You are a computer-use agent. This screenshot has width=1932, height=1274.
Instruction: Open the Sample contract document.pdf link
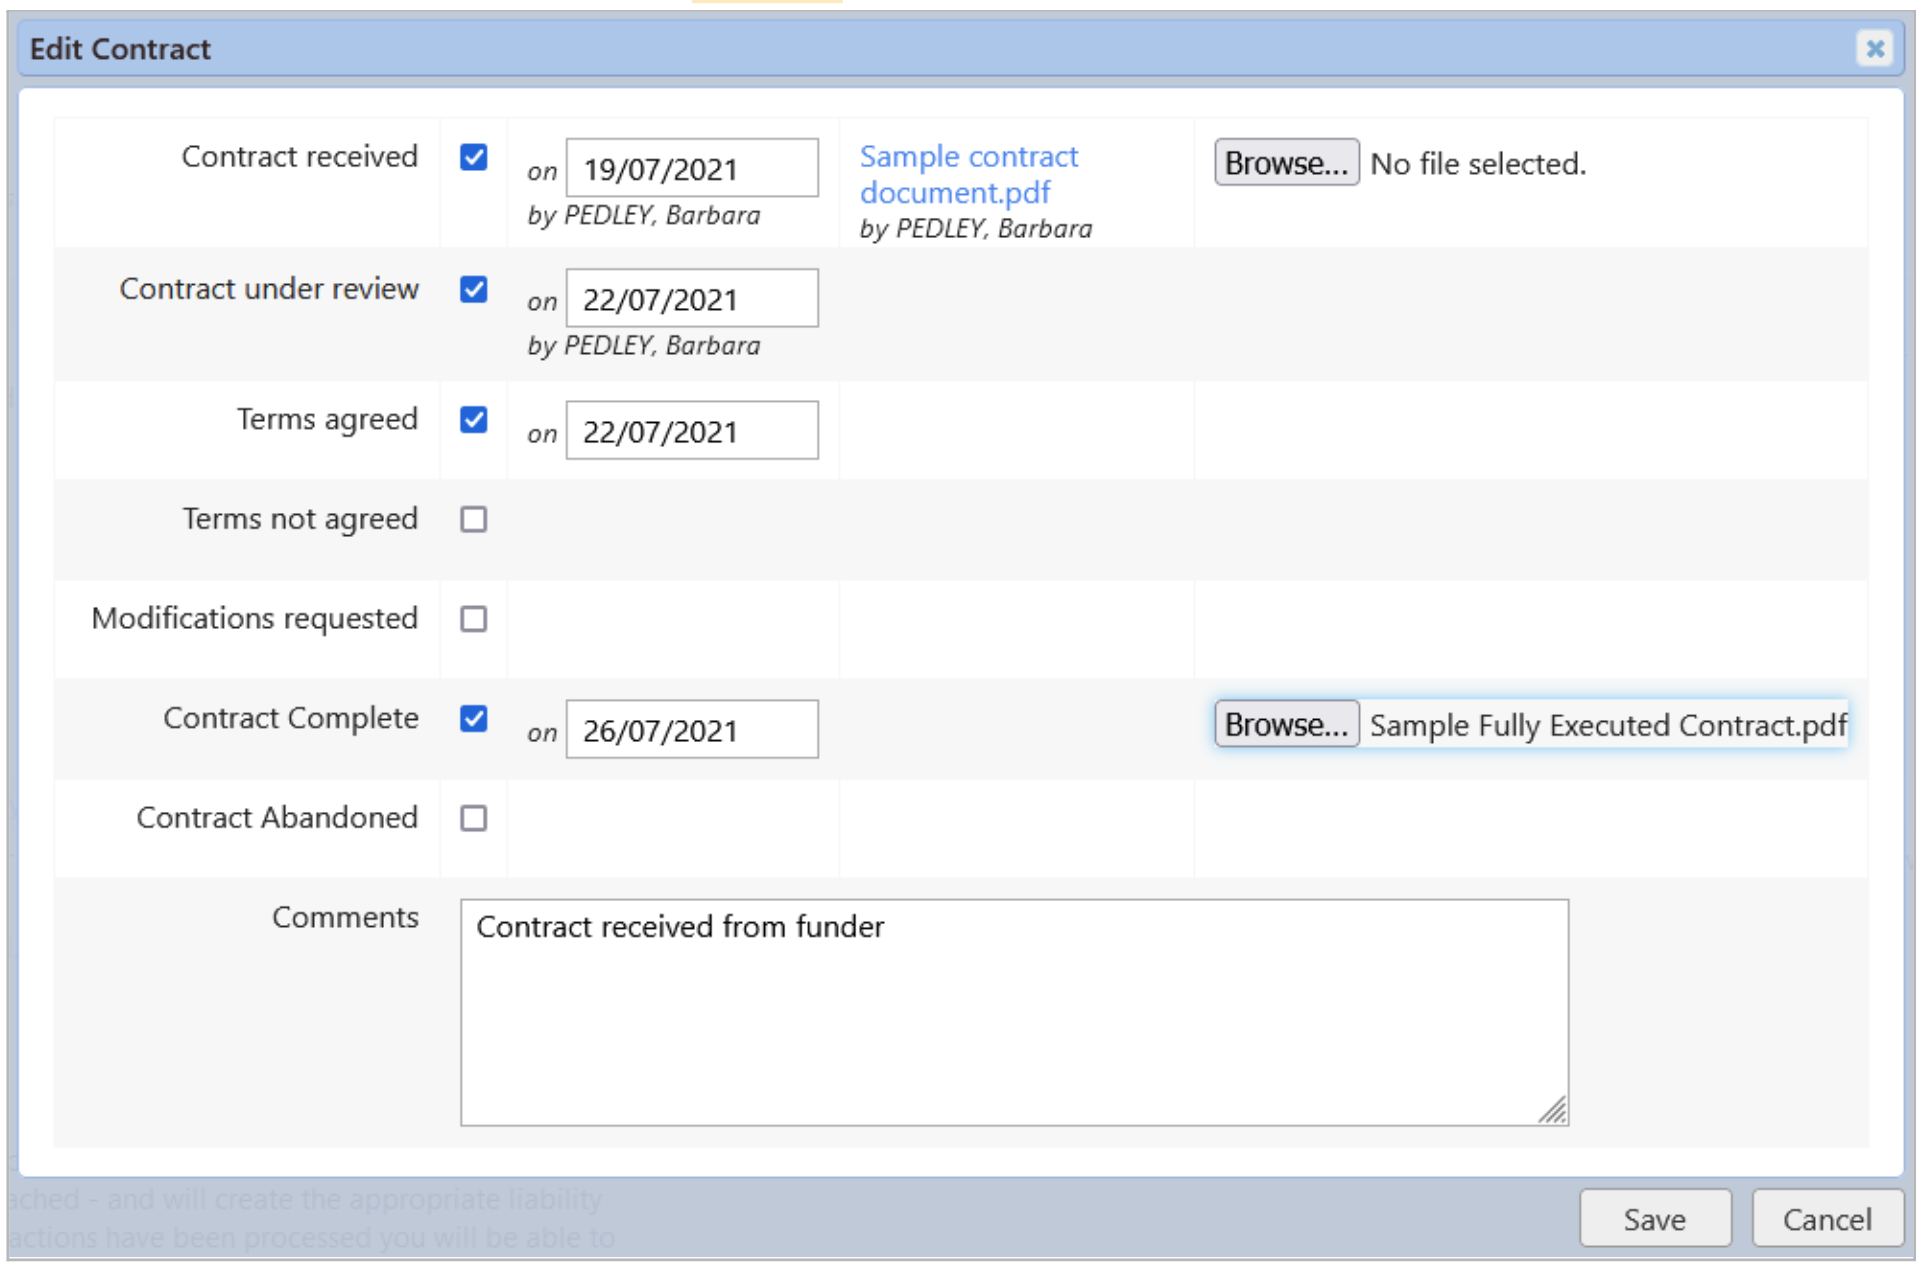967,174
